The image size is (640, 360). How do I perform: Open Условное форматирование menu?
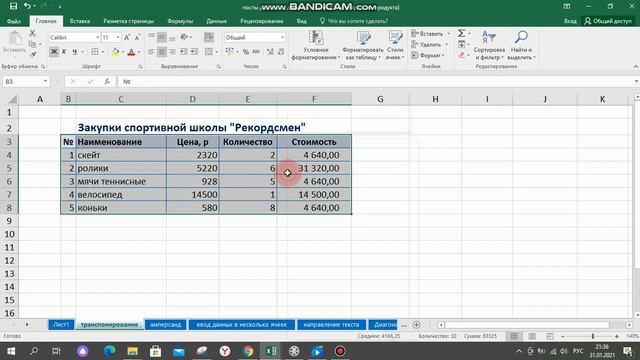click(316, 45)
